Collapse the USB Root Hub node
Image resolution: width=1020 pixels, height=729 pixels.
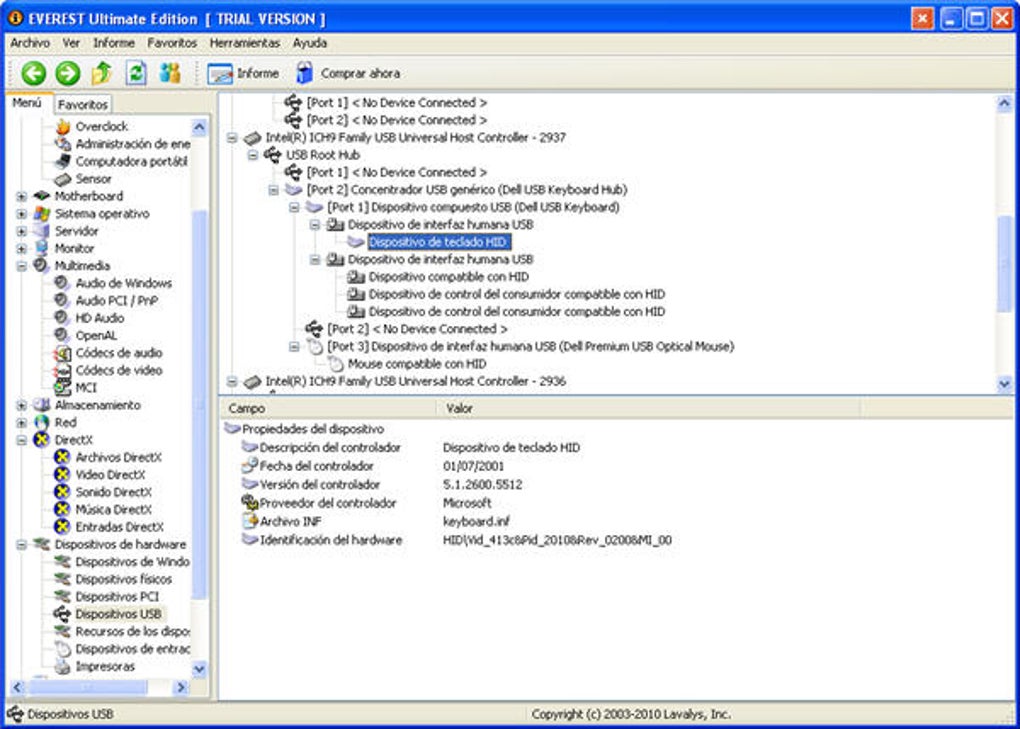point(253,155)
